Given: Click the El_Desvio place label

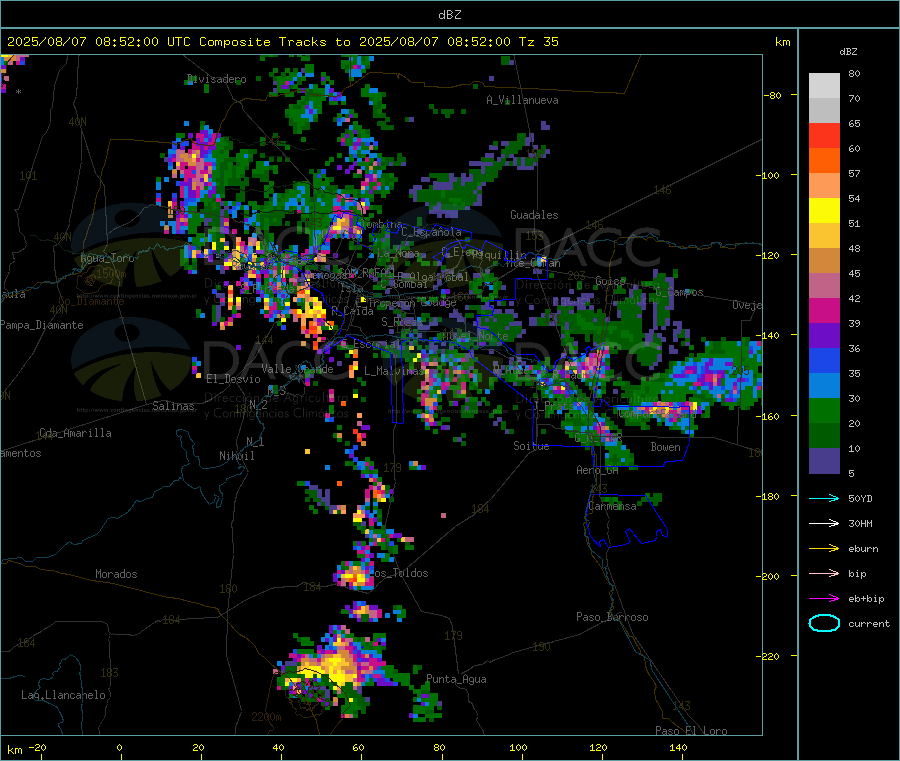Looking at the screenshot, I should [233, 379].
